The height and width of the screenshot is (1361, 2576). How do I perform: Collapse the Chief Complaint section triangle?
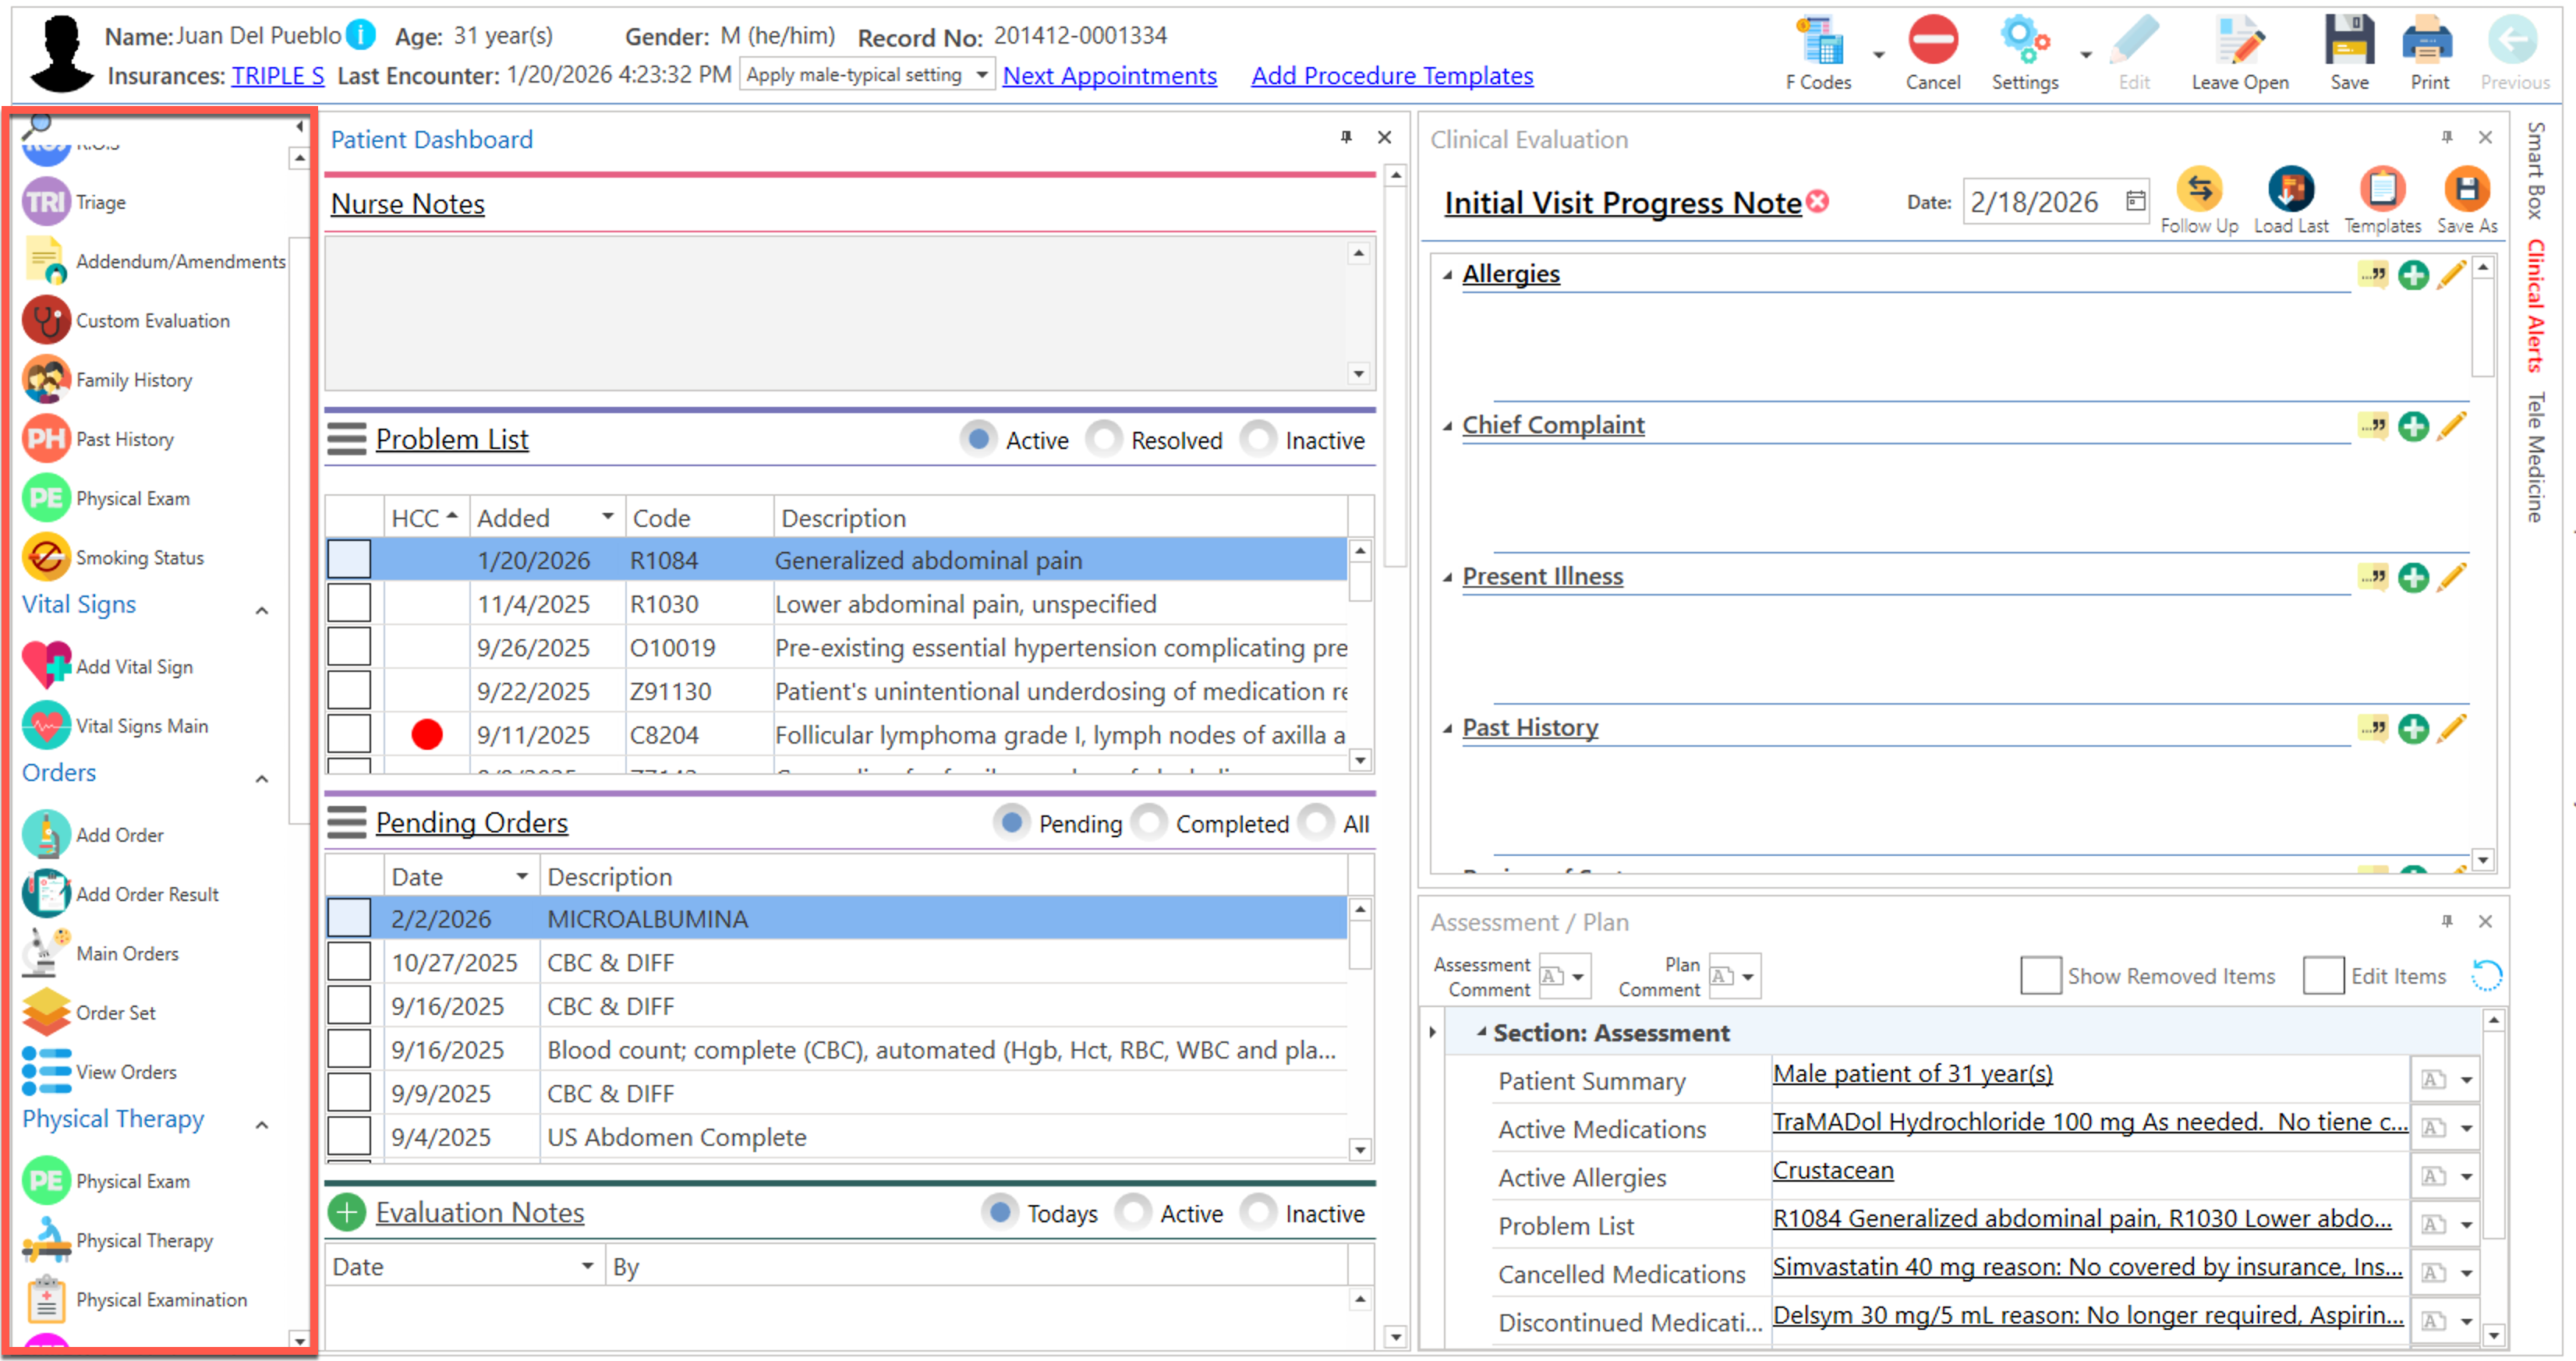coord(1447,426)
